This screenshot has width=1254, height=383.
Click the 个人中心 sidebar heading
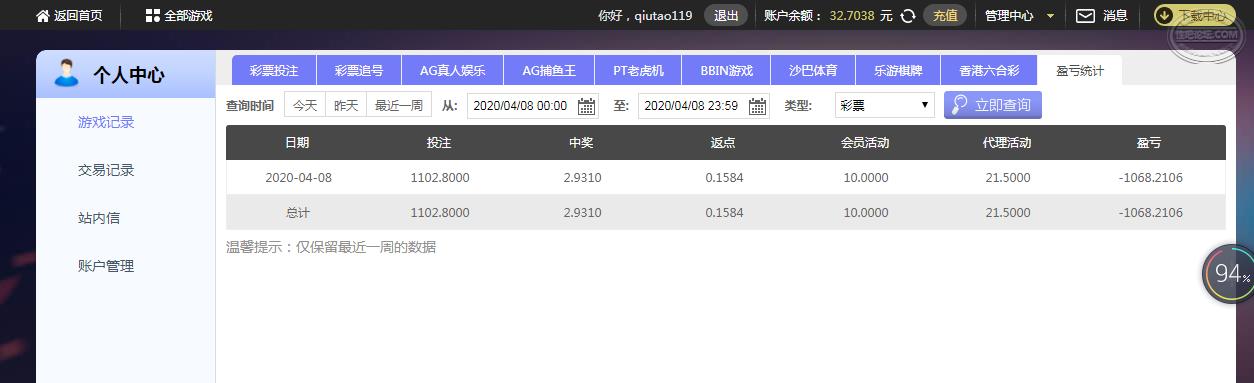pyautogui.click(x=129, y=75)
